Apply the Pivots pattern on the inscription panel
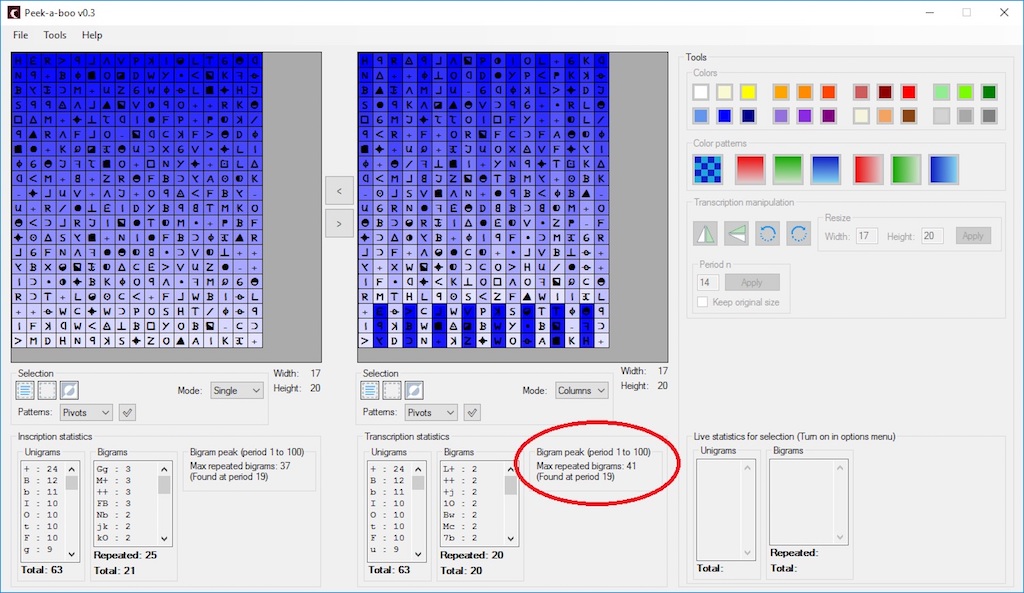The width and height of the screenshot is (1024, 593). point(127,413)
